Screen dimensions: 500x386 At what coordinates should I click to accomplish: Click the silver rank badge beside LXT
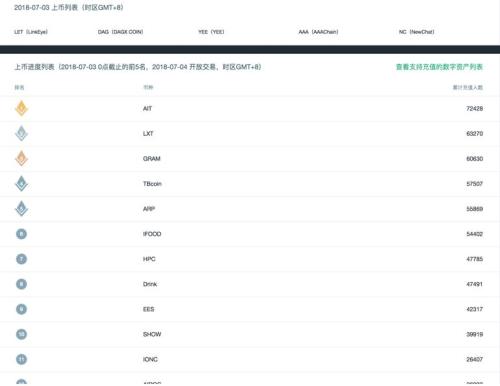[x=21, y=133]
